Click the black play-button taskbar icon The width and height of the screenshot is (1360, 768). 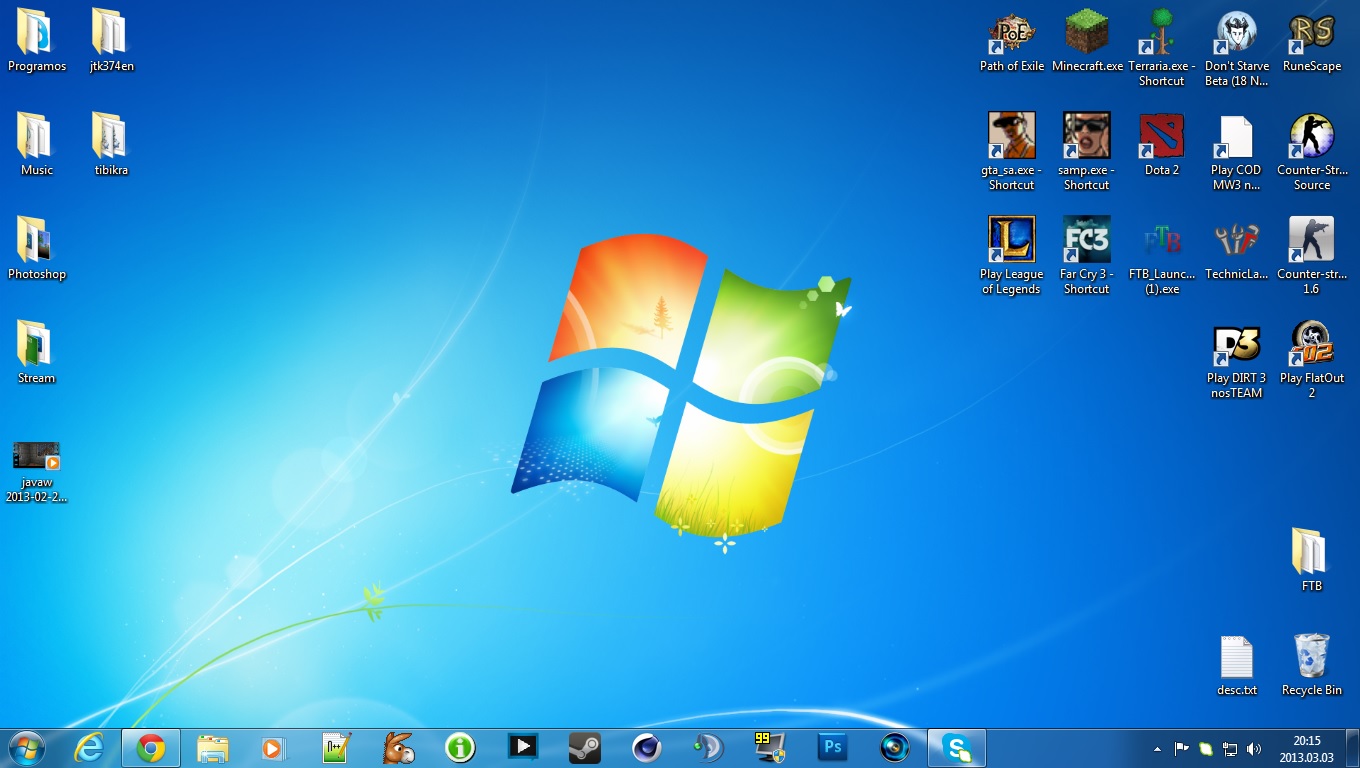click(x=522, y=748)
